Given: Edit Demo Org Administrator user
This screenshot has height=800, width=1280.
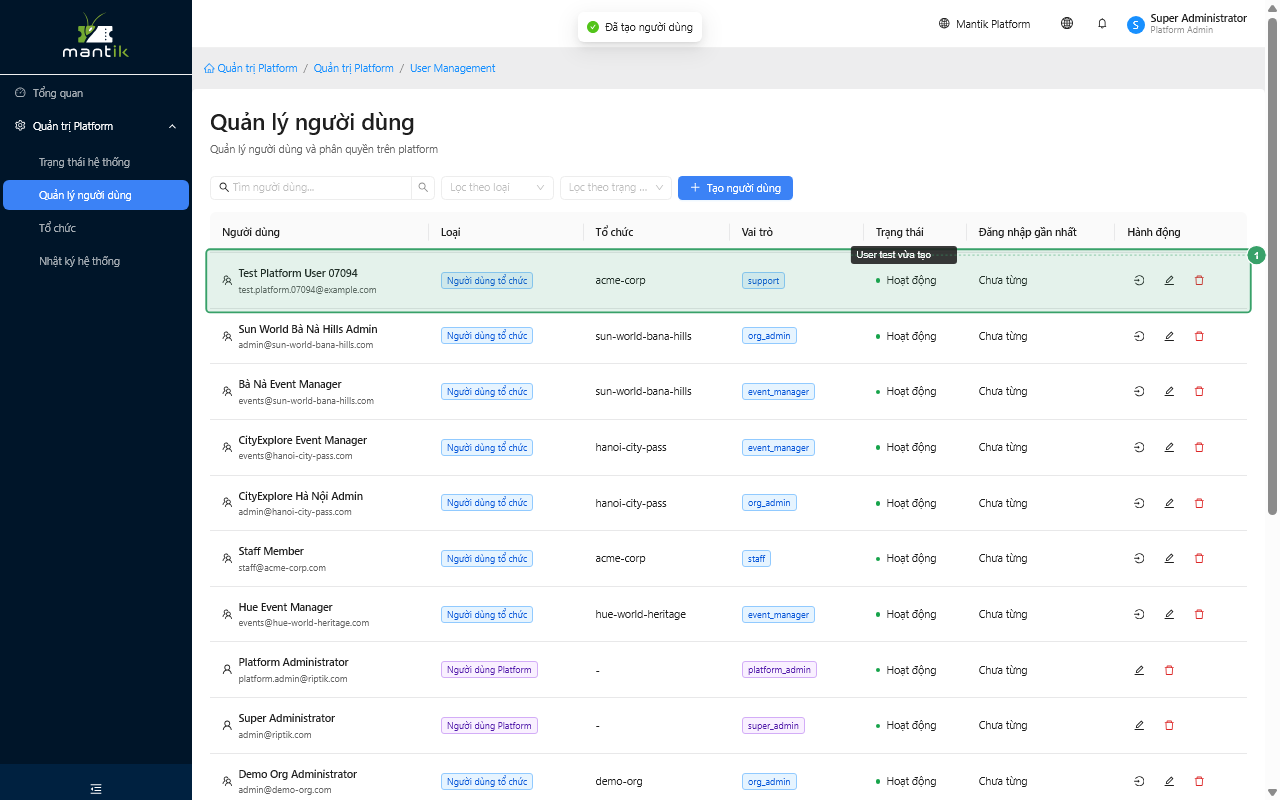Looking at the screenshot, I should coord(1169,781).
